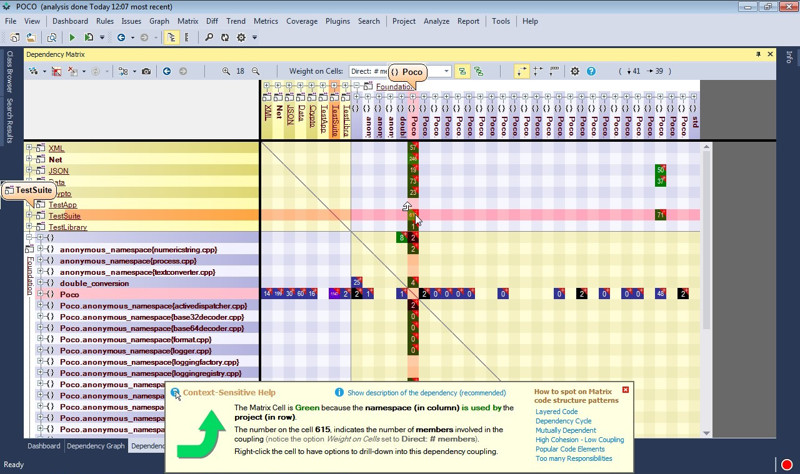
Task: Click the blue back navigation icon in main toolbar
Action: [x=121, y=37]
